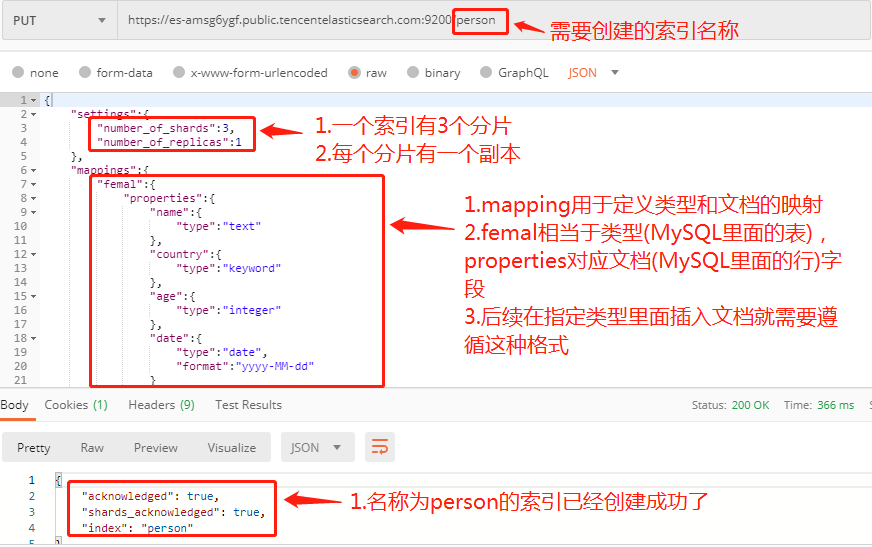The width and height of the screenshot is (872, 547).
Task: Select the none body option
Action: pyautogui.click(x=35, y=72)
